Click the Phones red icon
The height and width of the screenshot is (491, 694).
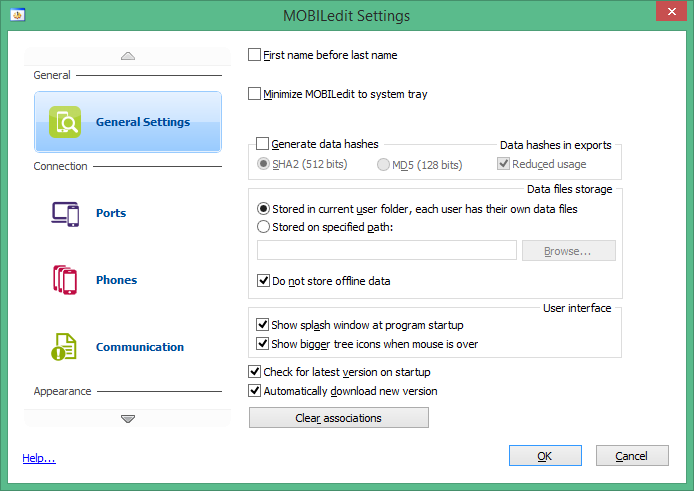[x=65, y=280]
